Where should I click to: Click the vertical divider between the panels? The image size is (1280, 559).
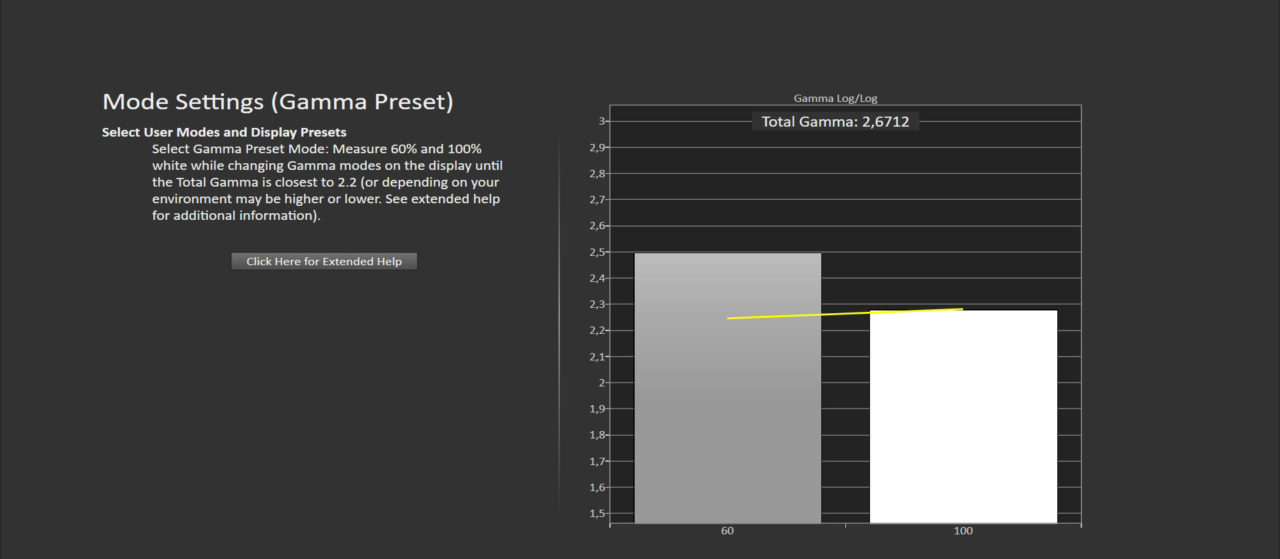(559, 330)
